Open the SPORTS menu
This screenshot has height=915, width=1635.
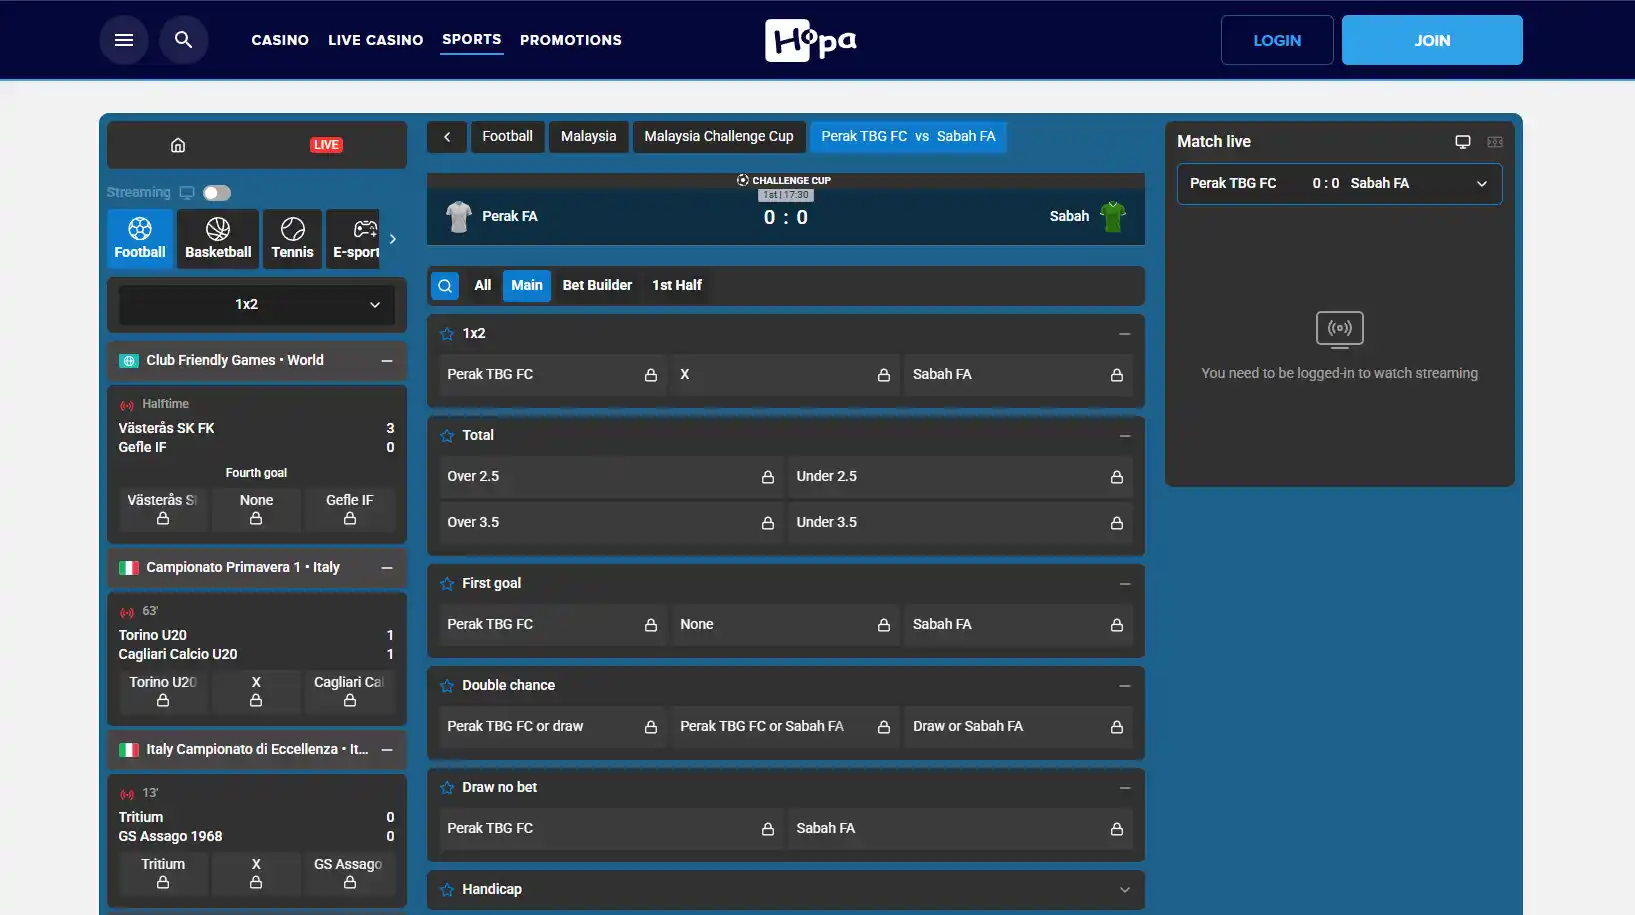(x=472, y=40)
